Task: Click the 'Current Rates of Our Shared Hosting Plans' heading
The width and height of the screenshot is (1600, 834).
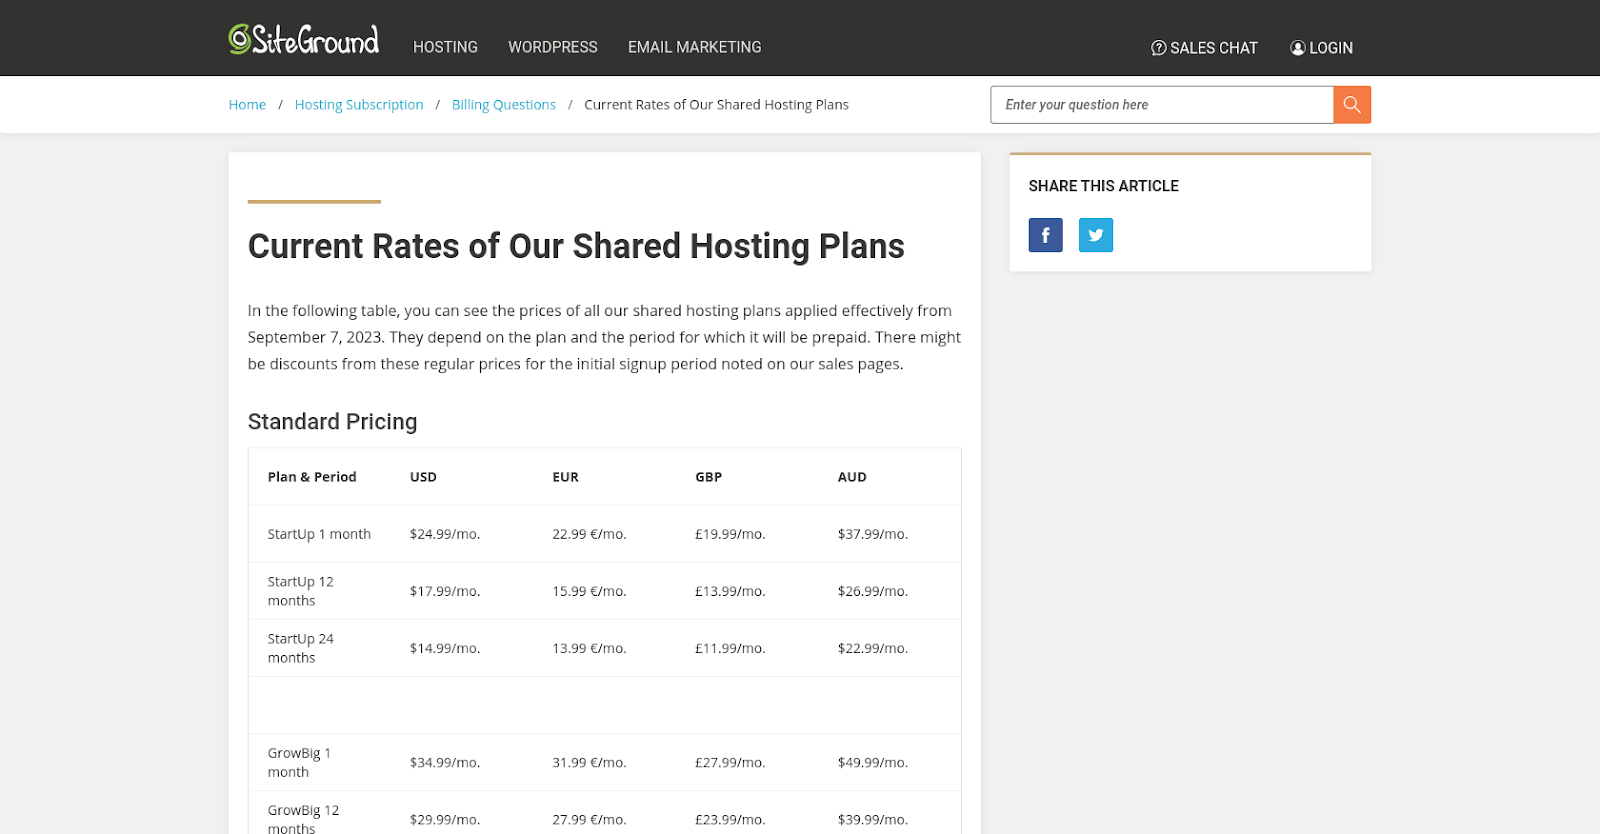Action: 576,246
